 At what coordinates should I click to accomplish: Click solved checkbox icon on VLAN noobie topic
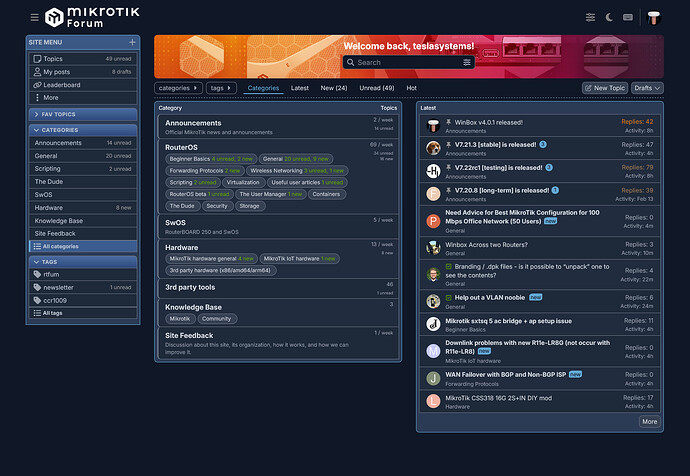(448, 298)
